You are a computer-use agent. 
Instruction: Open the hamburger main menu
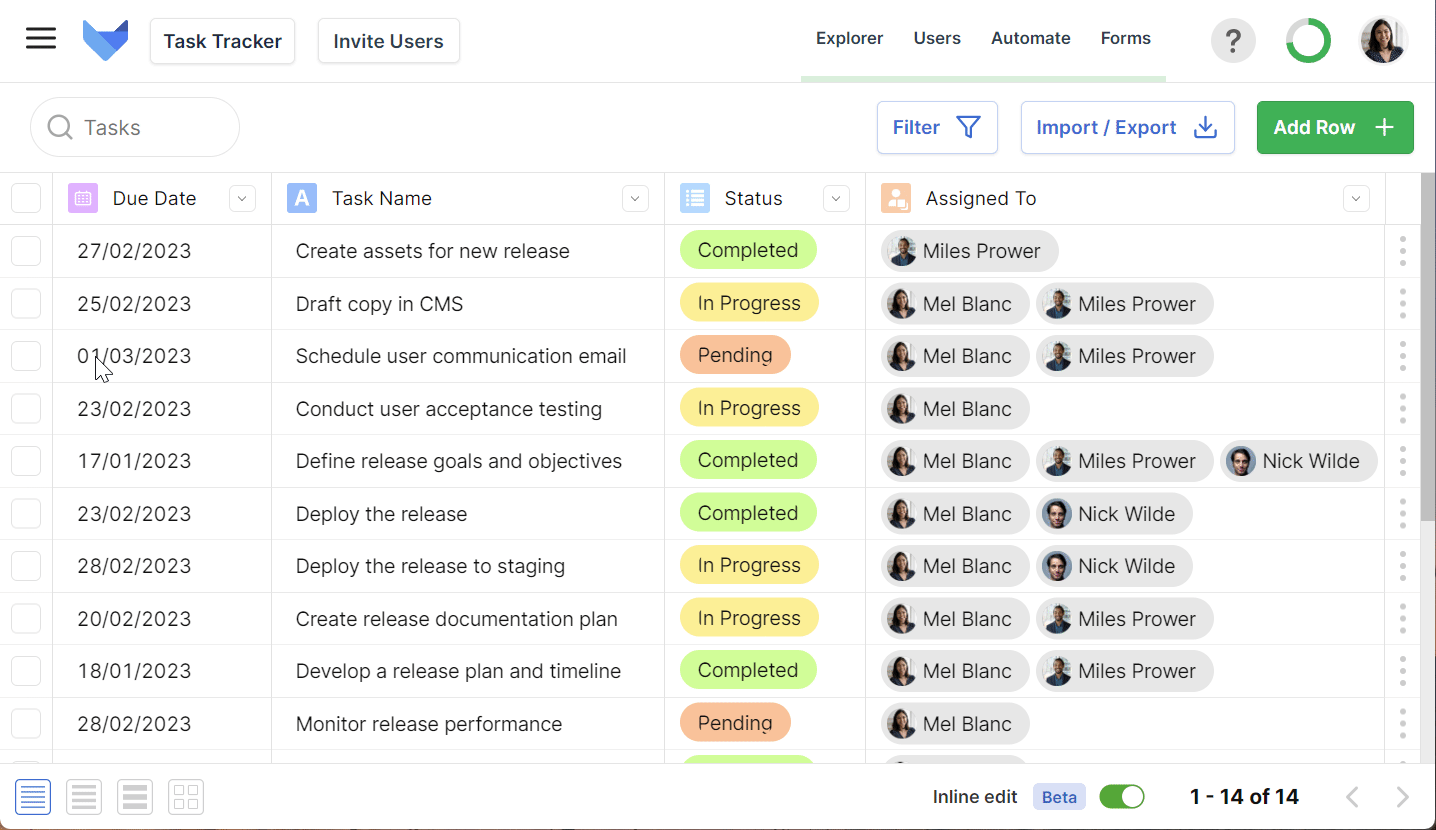point(41,39)
